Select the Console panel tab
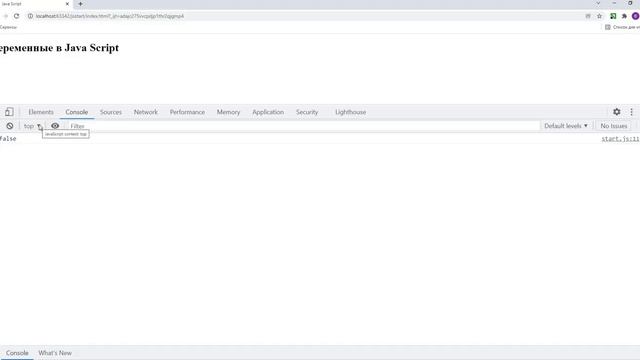 click(77, 112)
